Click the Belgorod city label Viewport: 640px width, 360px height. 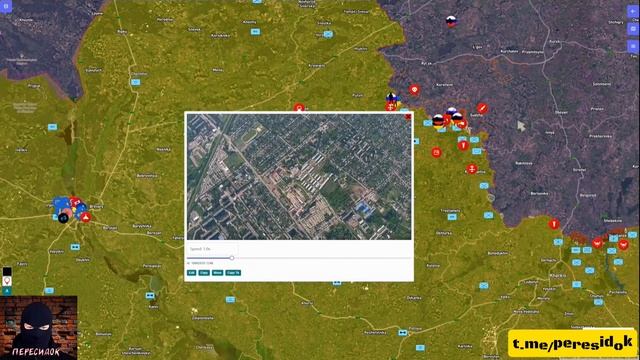tap(587, 196)
